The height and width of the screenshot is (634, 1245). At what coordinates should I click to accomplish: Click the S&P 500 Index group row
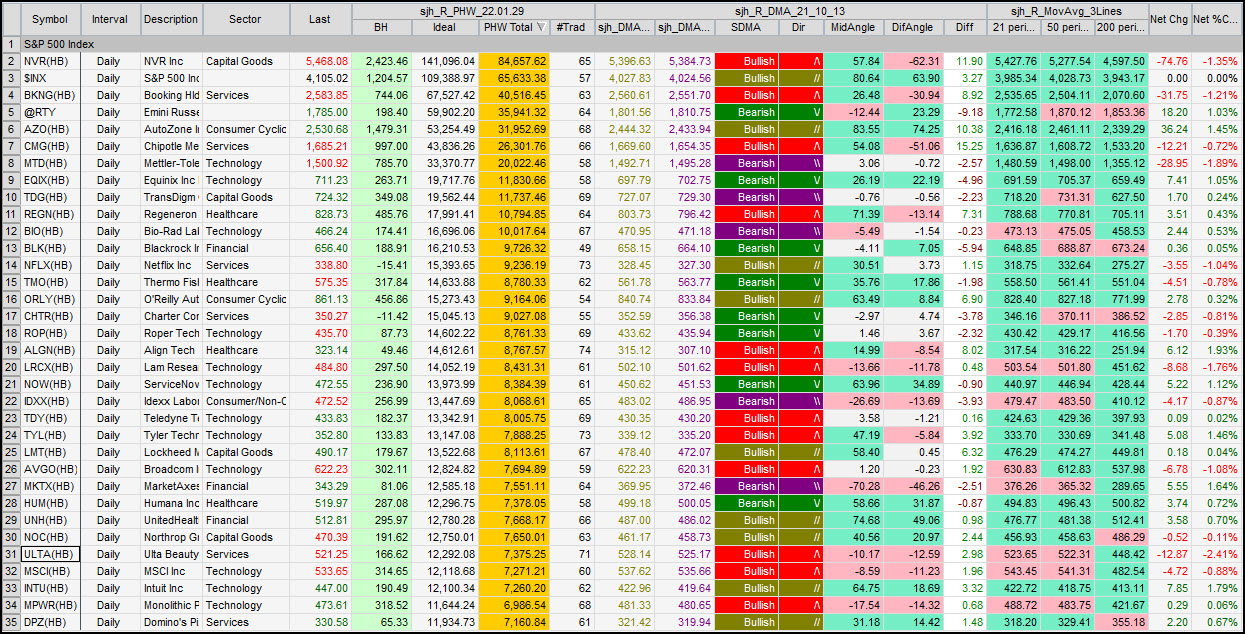click(632, 45)
